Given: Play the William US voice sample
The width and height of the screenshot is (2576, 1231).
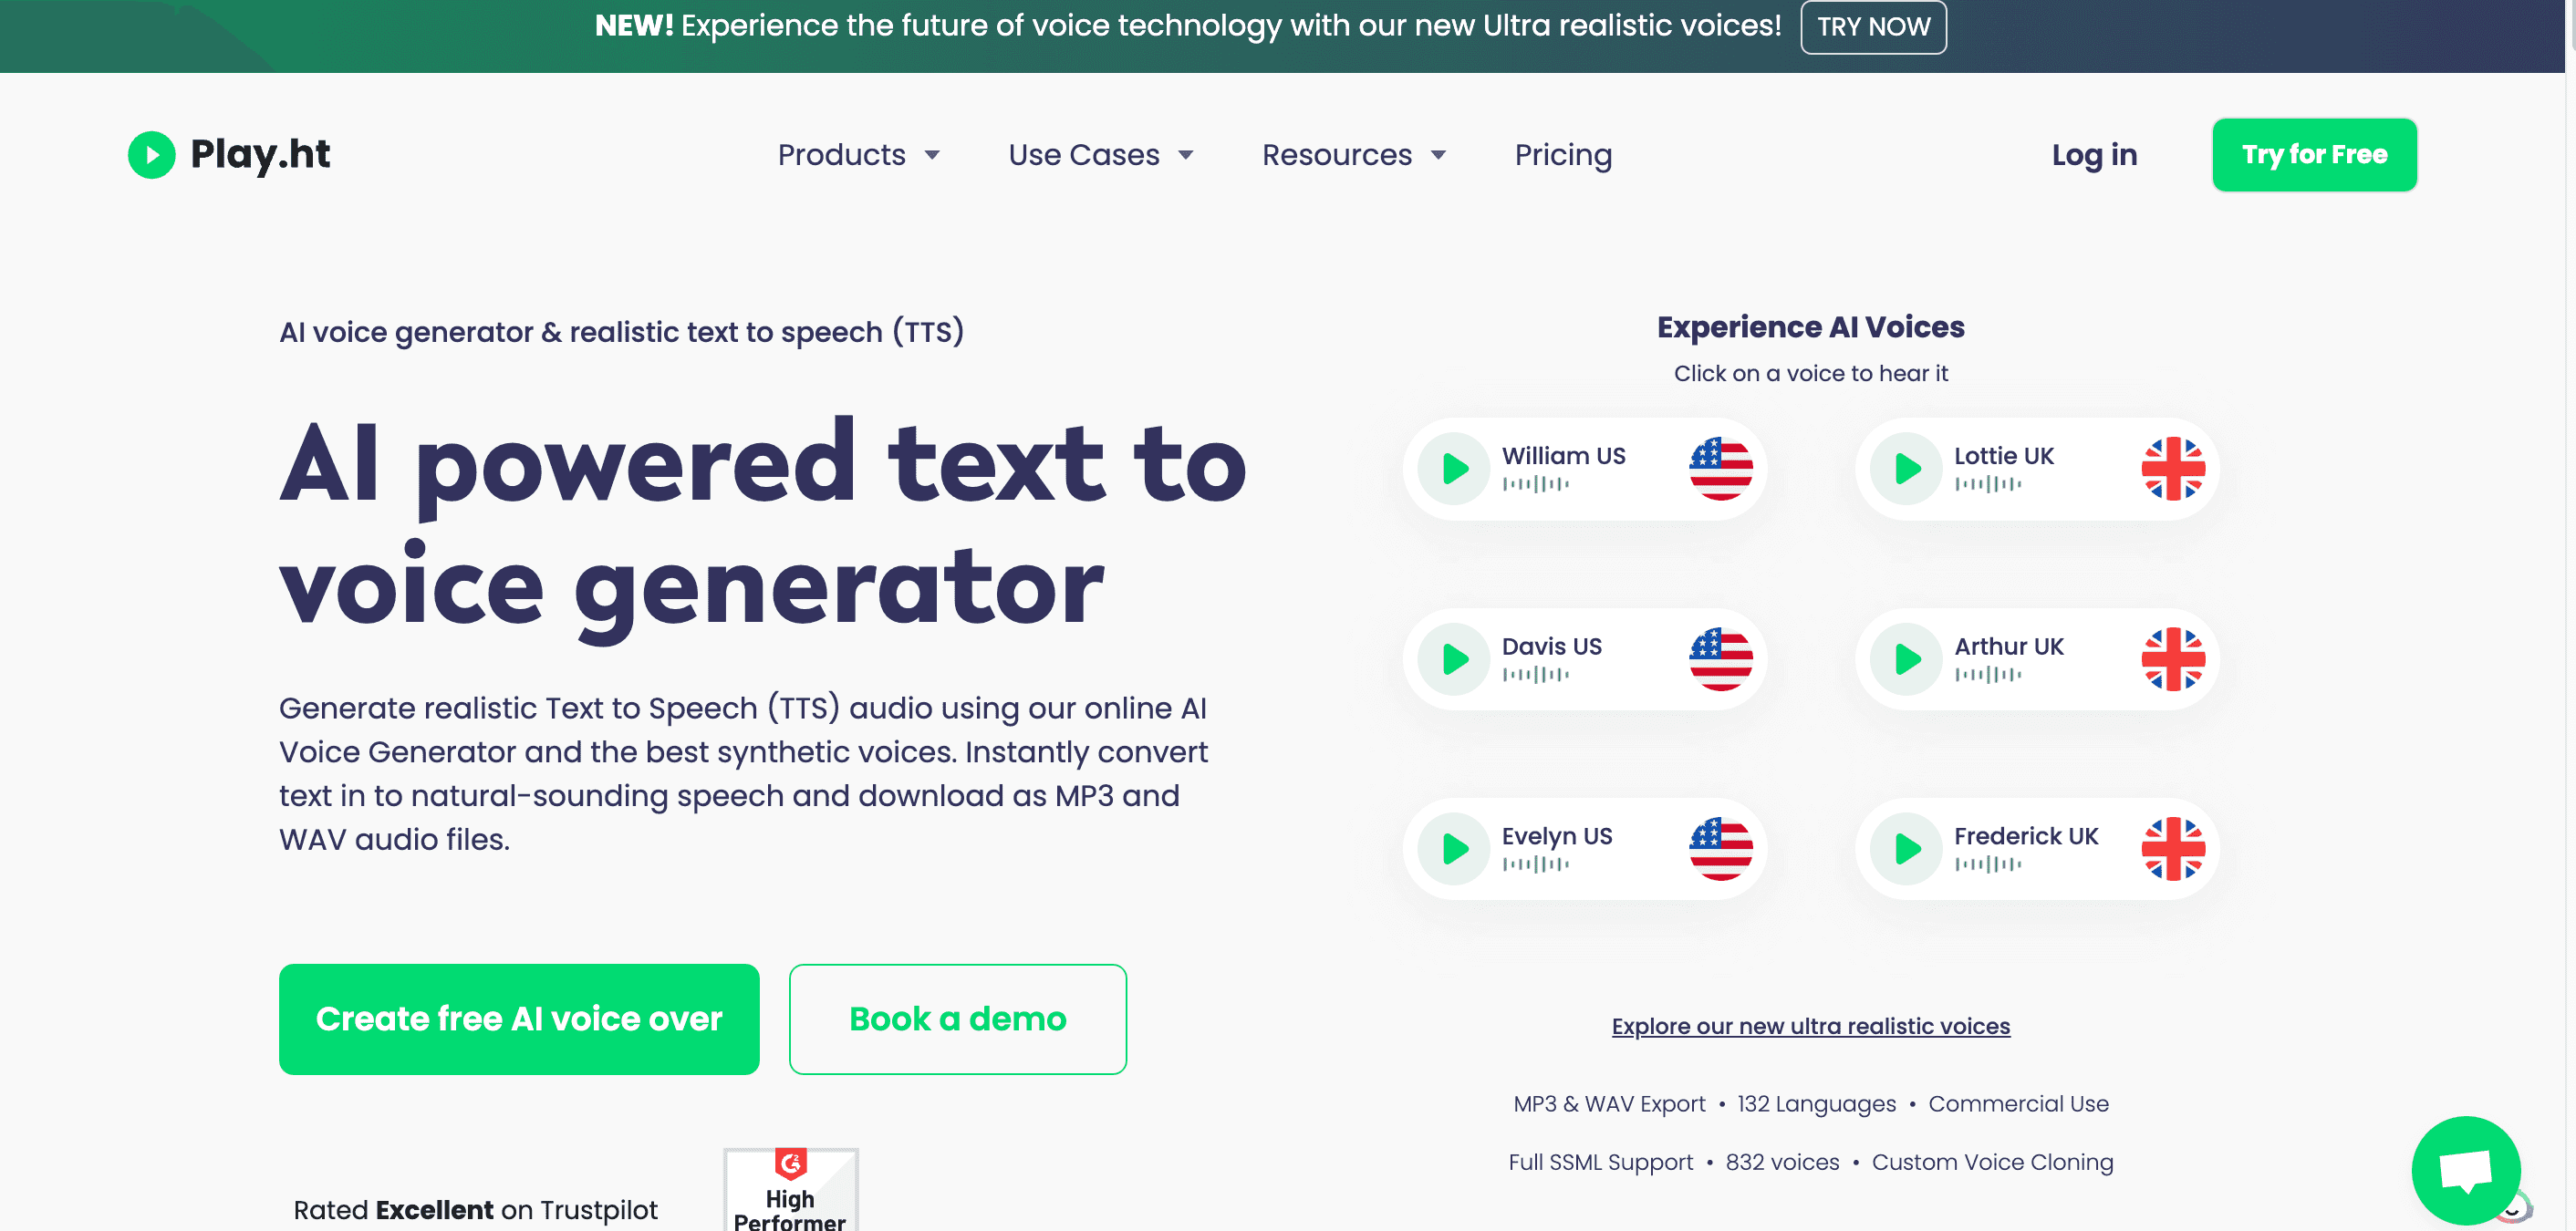Looking at the screenshot, I should click(1452, 470).
